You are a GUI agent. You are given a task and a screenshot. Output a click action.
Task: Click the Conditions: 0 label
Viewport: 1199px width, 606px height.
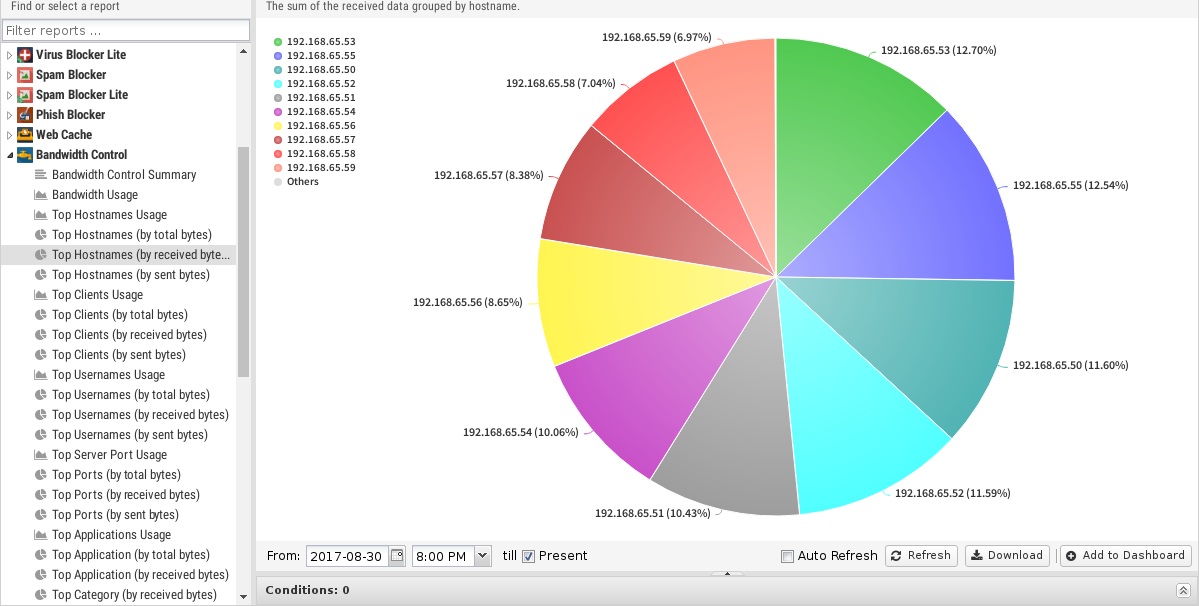[x=307, y=590]
